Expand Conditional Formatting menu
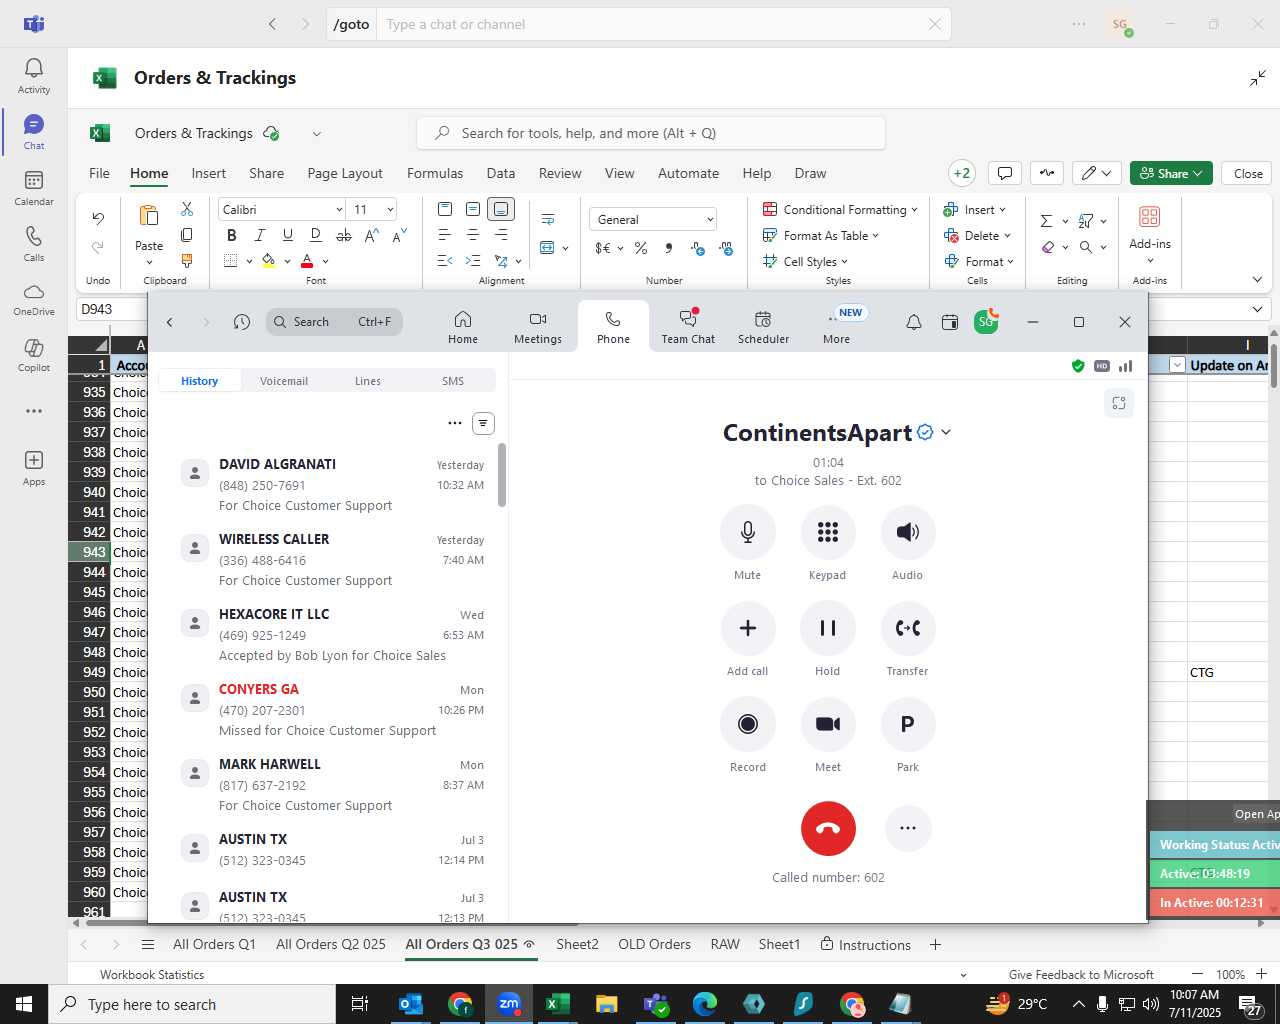 pyautogui.click(x=840, y=209)
